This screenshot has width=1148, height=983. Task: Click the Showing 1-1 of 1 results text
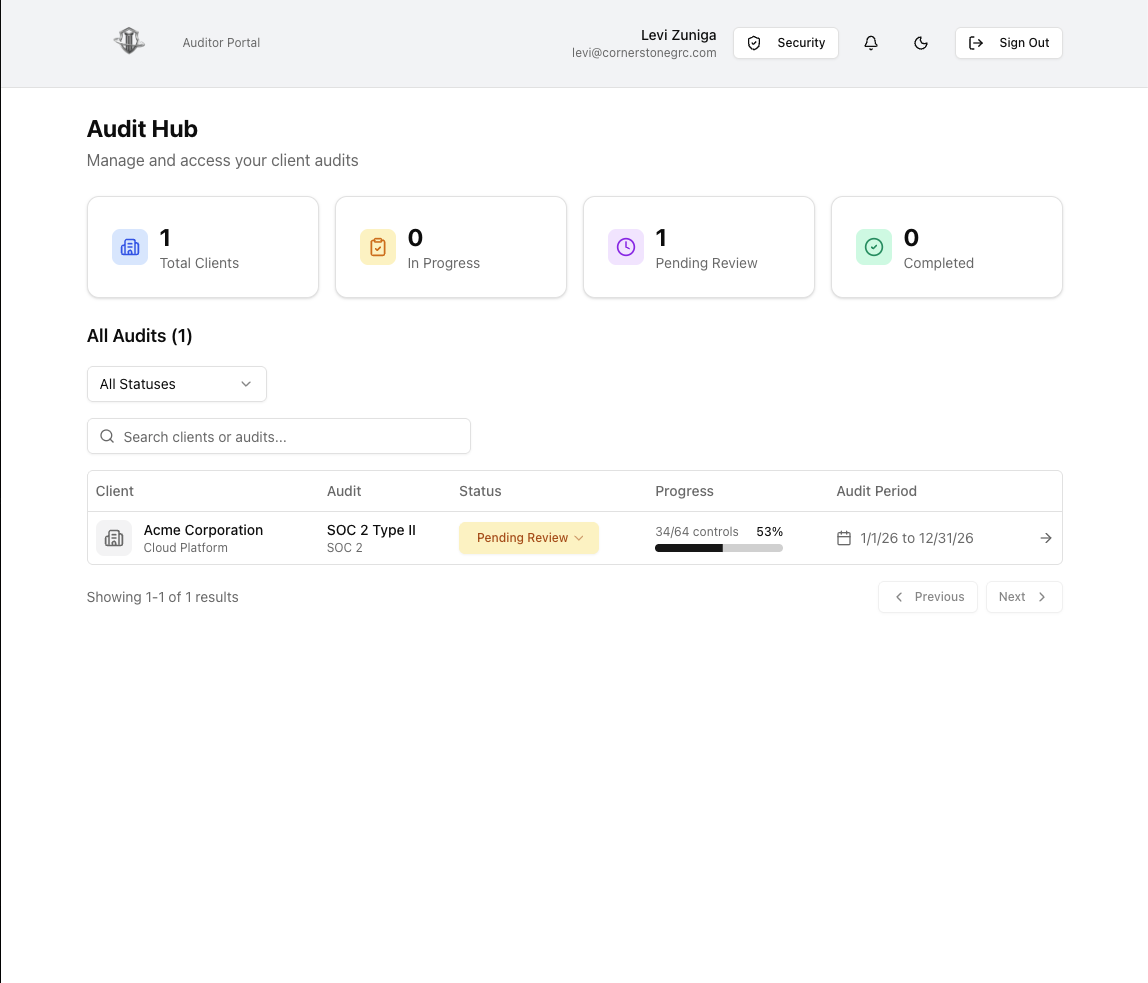coord(163,597)
